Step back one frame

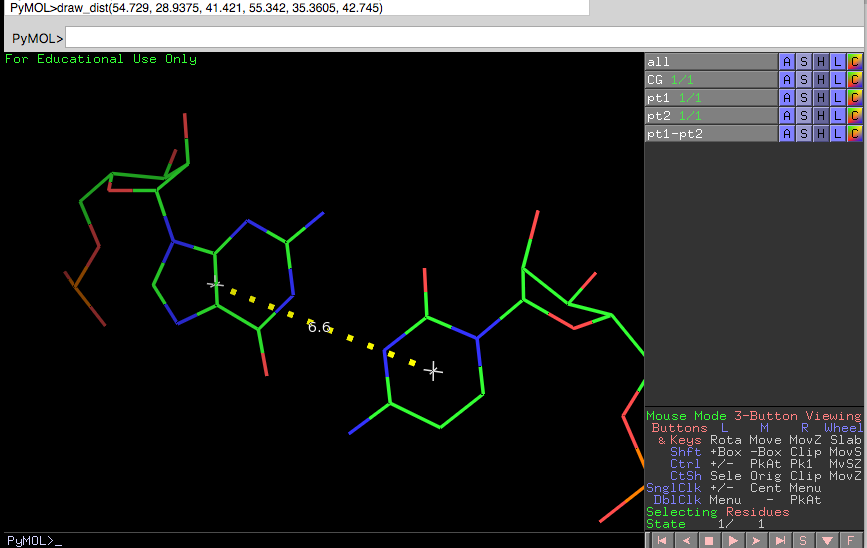[686, 540]
